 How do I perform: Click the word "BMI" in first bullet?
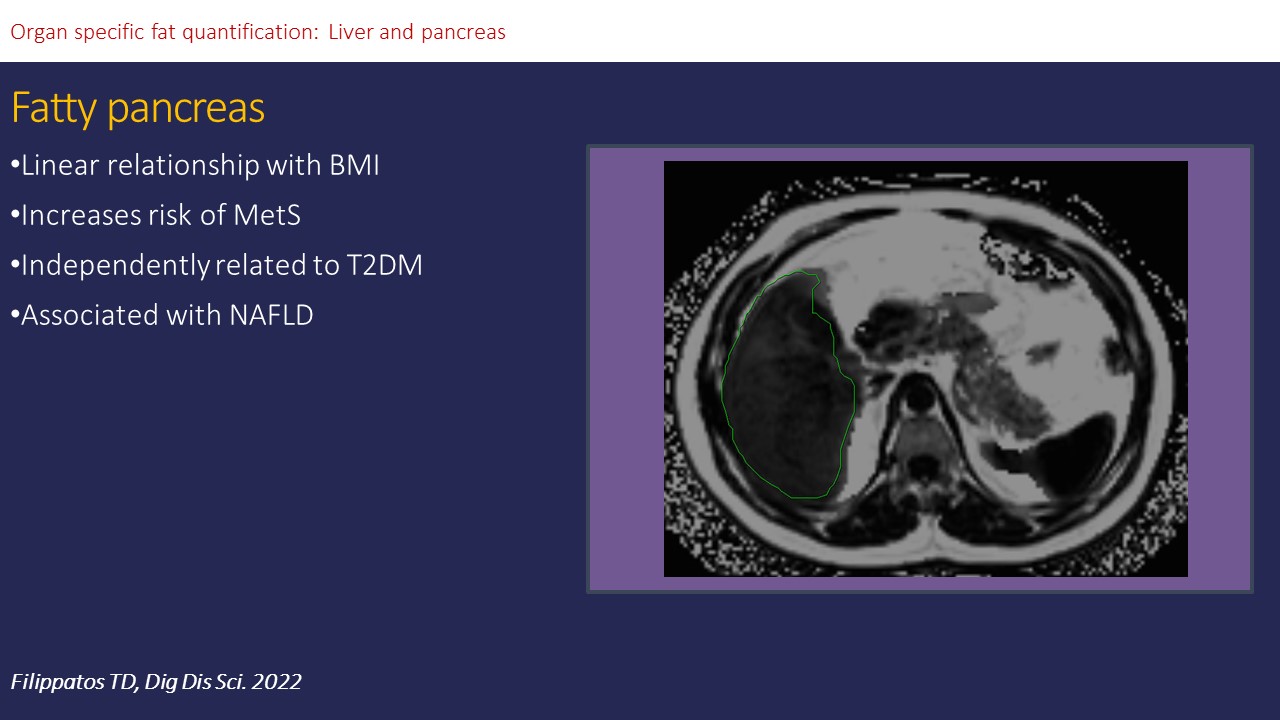354,165
